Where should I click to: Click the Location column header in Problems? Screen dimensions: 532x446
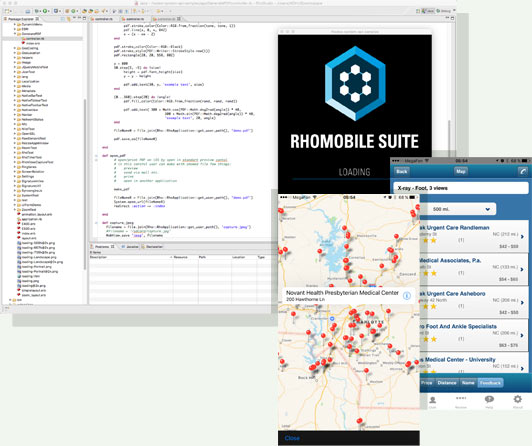point(244,257)
